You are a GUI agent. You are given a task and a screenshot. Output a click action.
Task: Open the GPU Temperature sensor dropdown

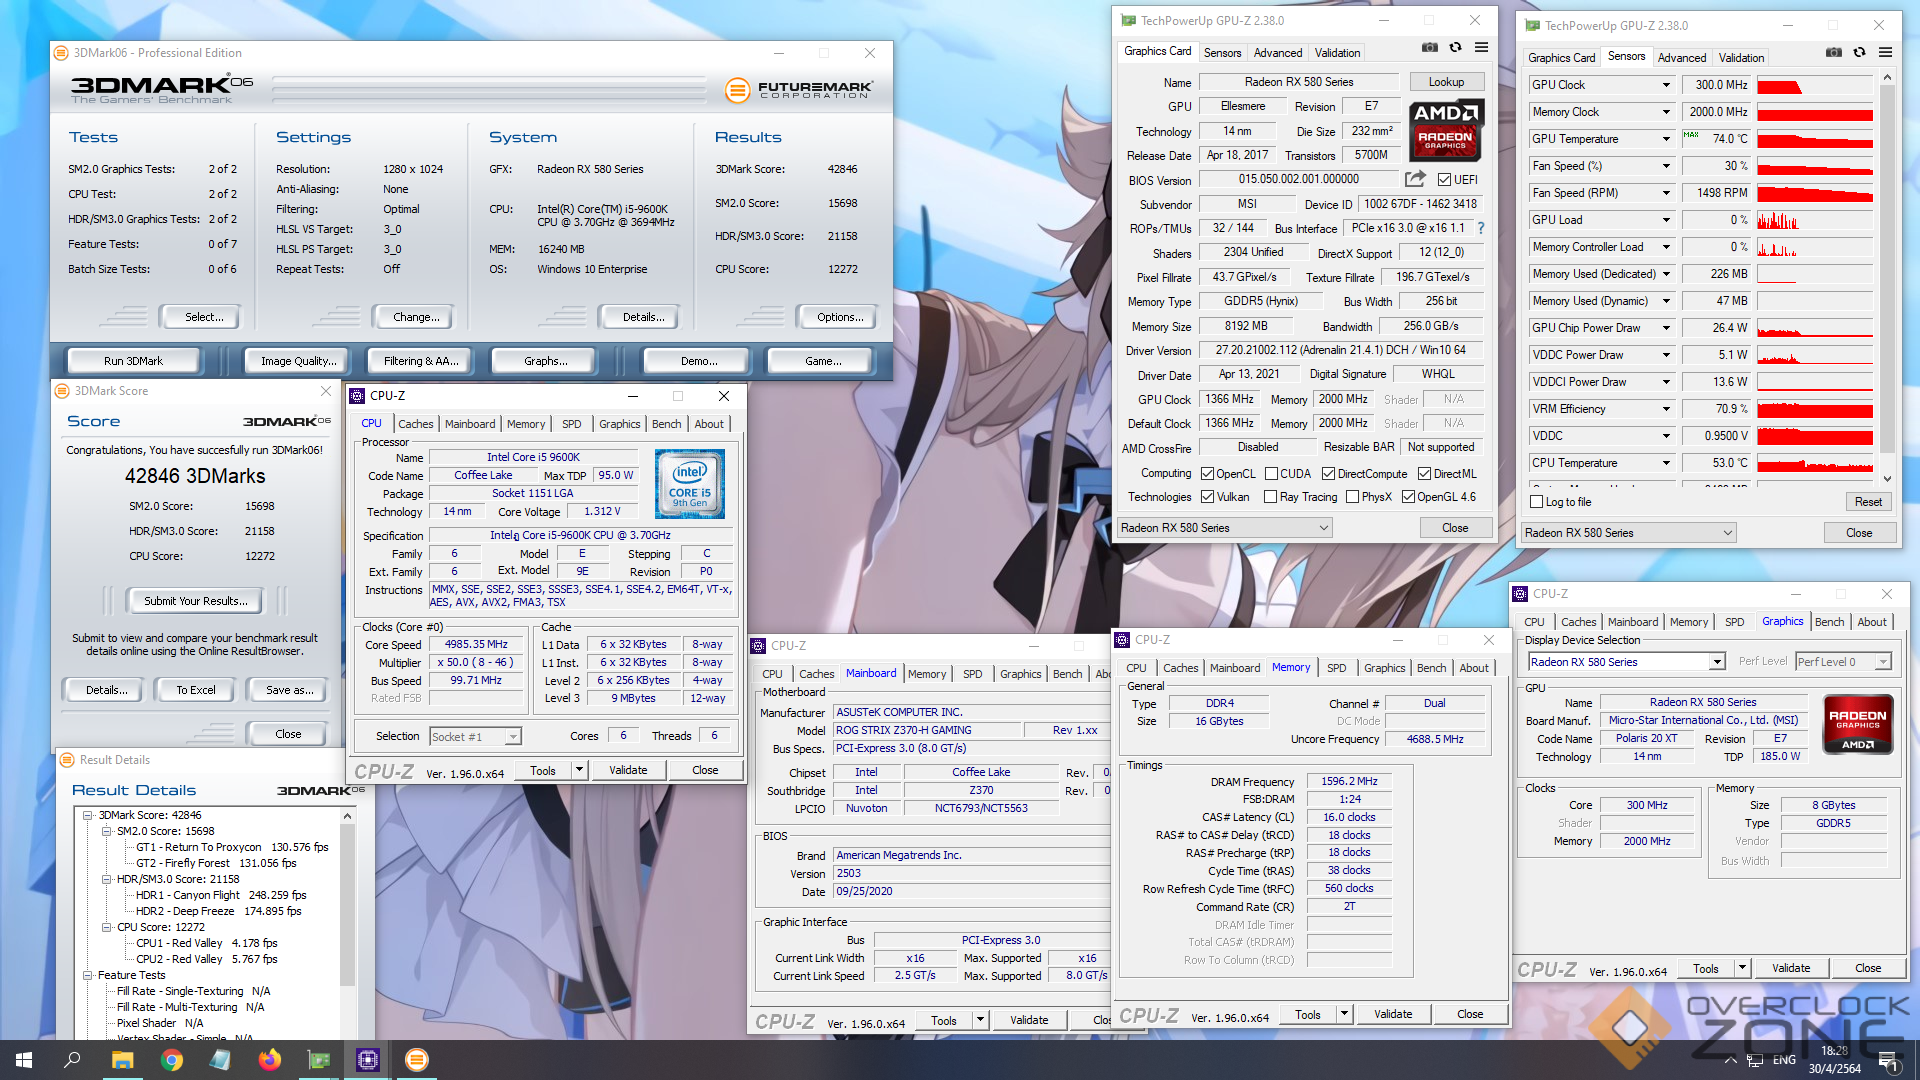point(1666,139)
